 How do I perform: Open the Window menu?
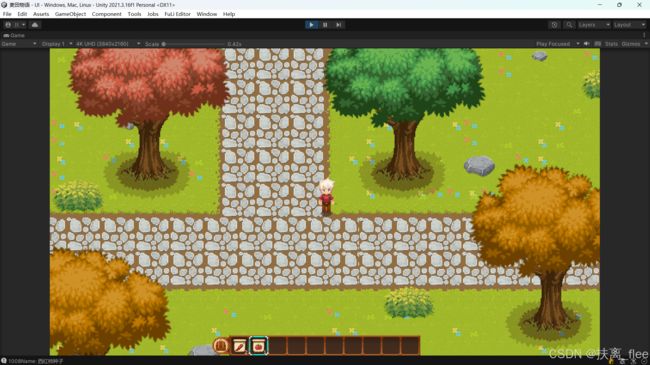(206, 14)
